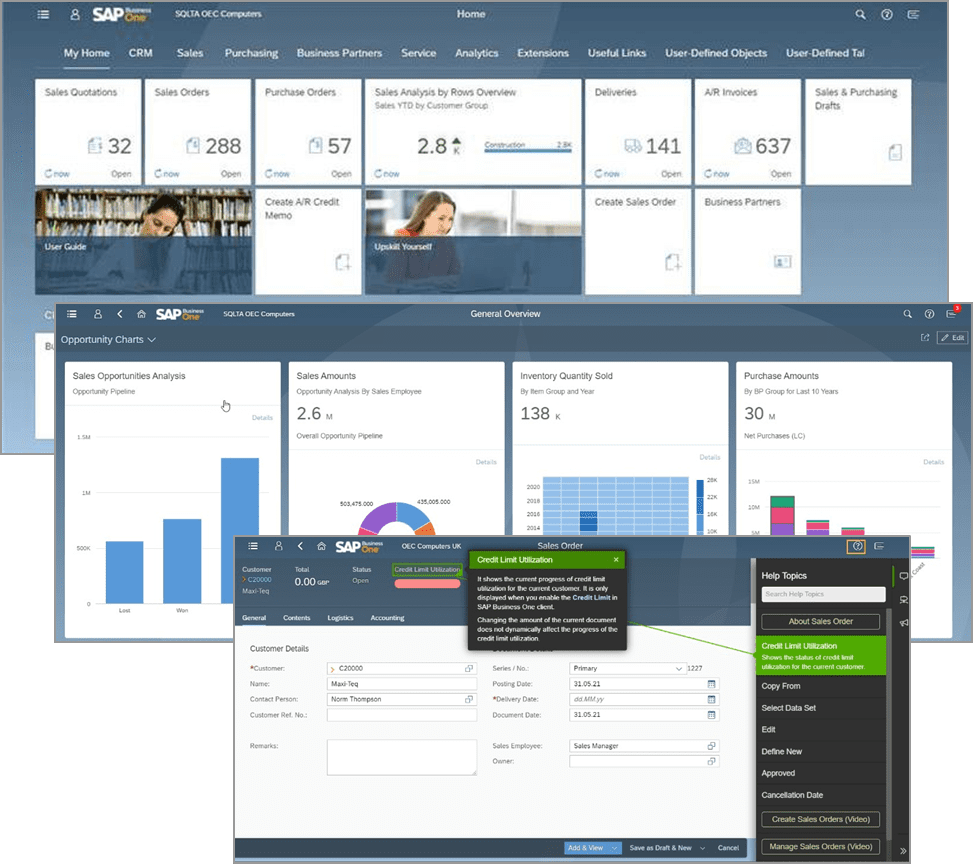The width and height of the screenshot is (973, 864).
Task: Open global search with the magnifier icon
Action: click(860, 14)
